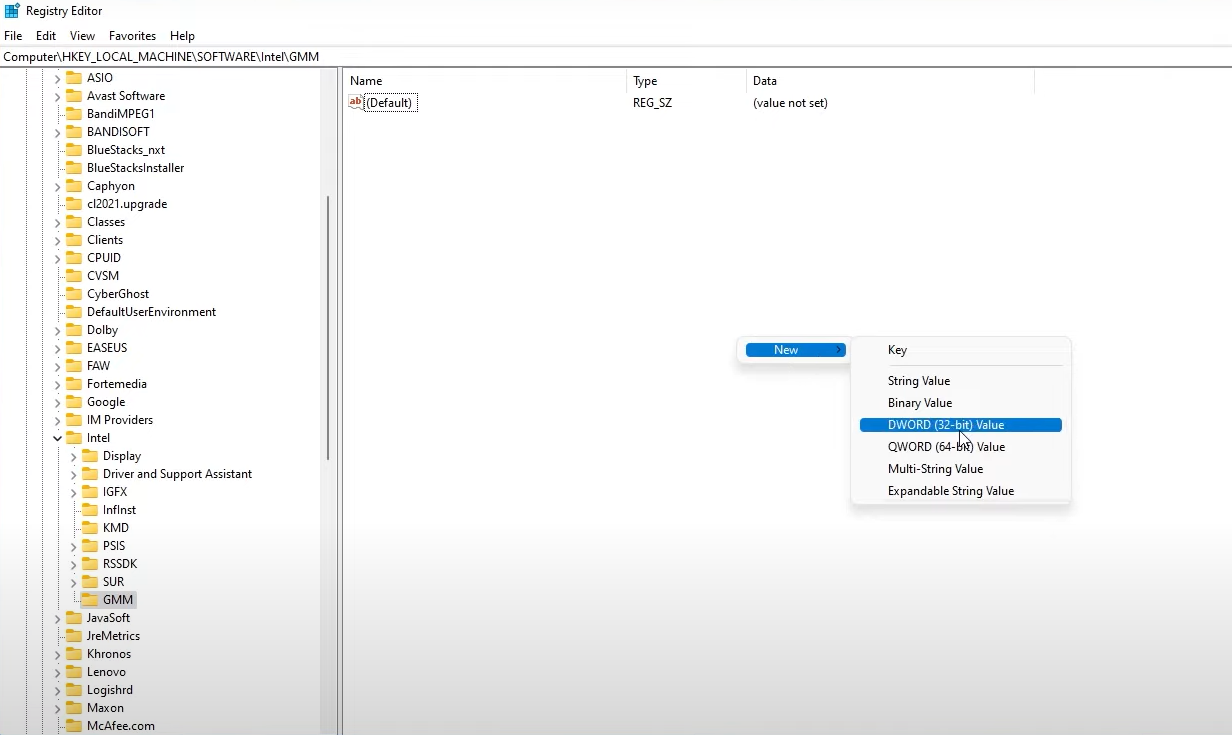Click the CyberGhost folder icon

(x=74, y=294)
